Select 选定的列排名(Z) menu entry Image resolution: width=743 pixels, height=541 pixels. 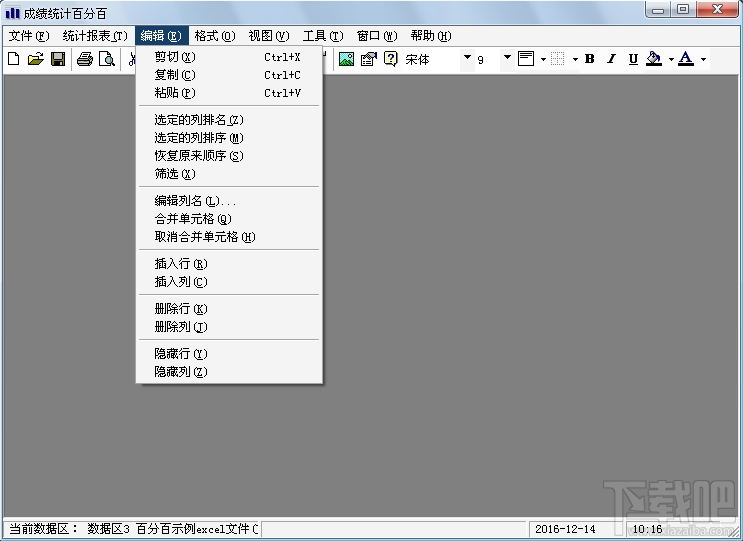point(229,120)
